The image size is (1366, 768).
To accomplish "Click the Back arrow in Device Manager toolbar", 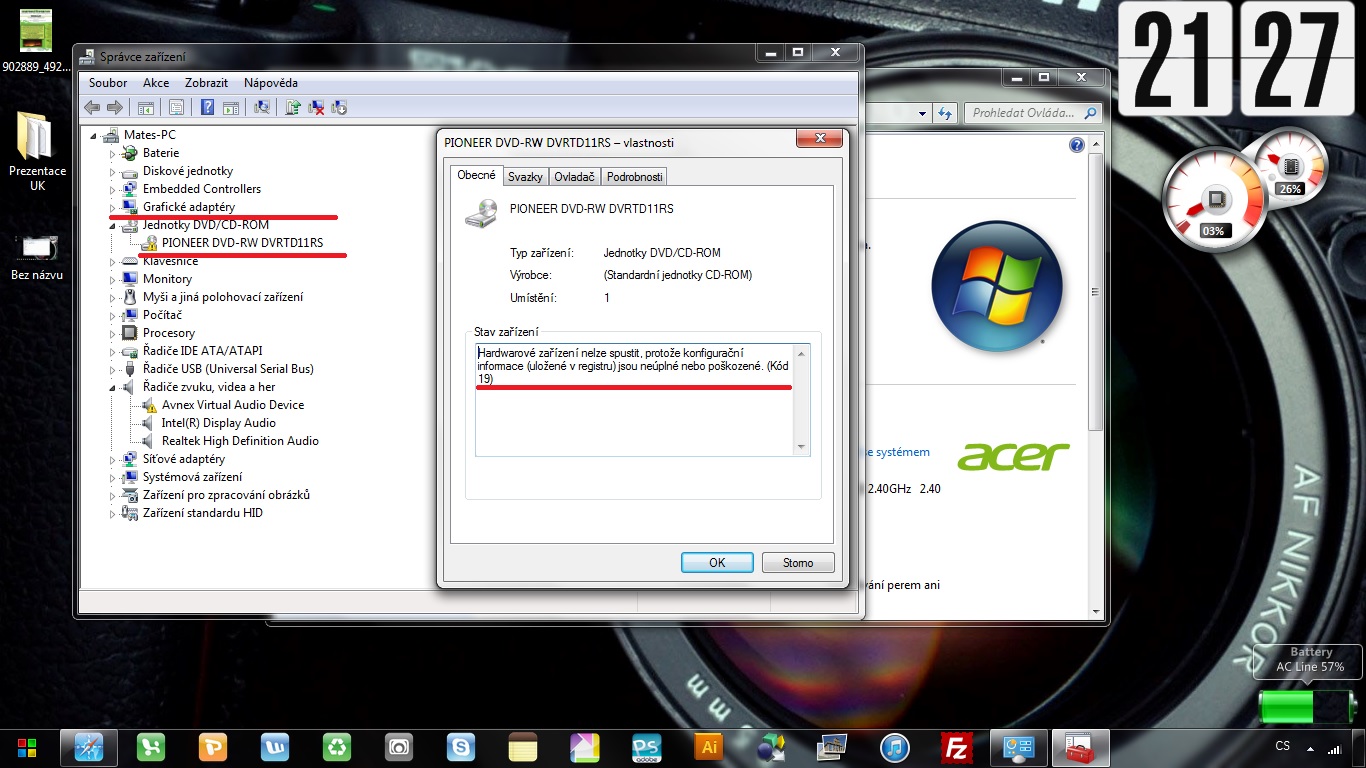I will click(92, 107).
